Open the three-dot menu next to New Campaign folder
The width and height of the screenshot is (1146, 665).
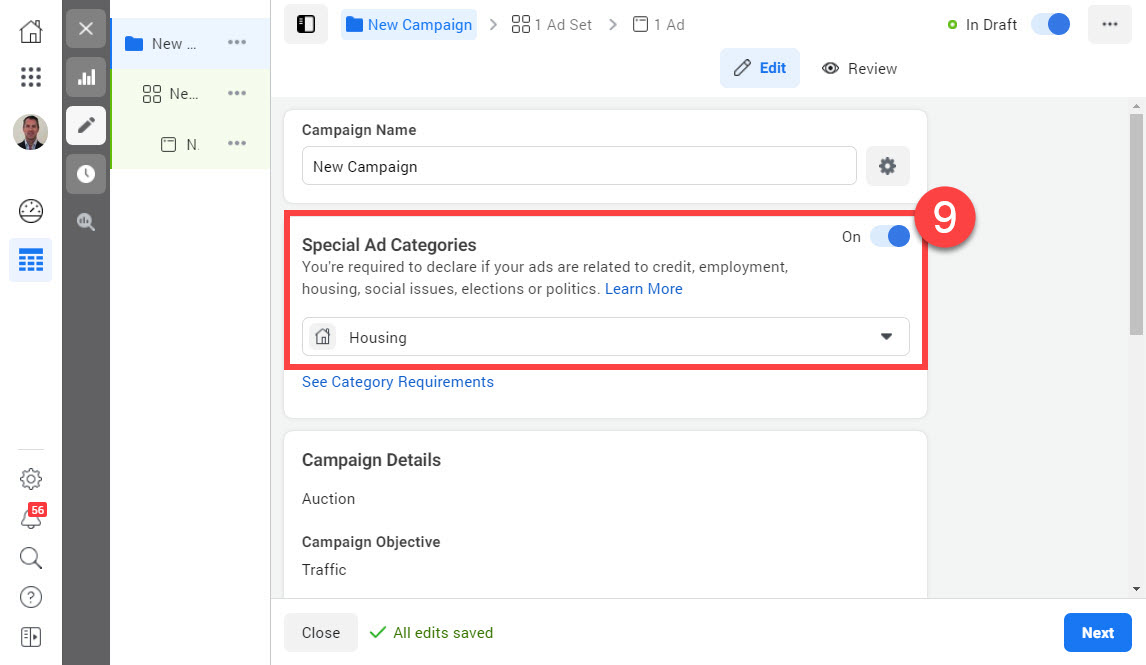(x=237, y=43)
